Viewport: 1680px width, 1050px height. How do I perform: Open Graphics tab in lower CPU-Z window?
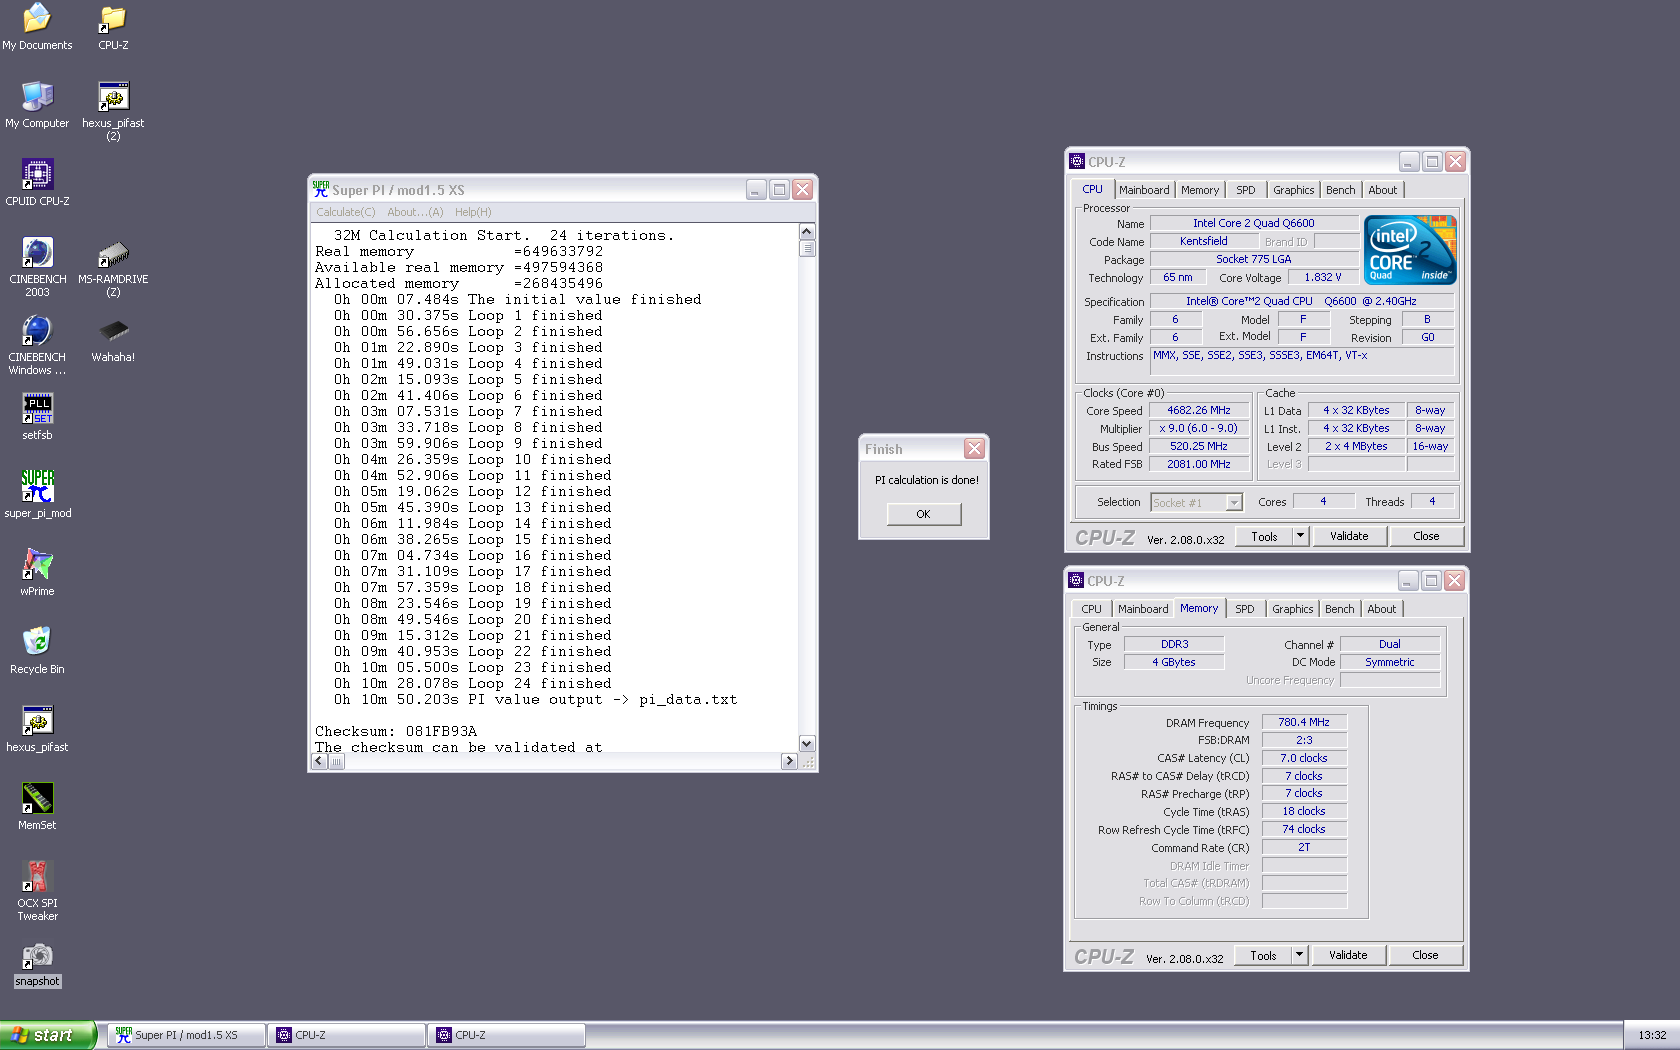(x=1293, y=609)
